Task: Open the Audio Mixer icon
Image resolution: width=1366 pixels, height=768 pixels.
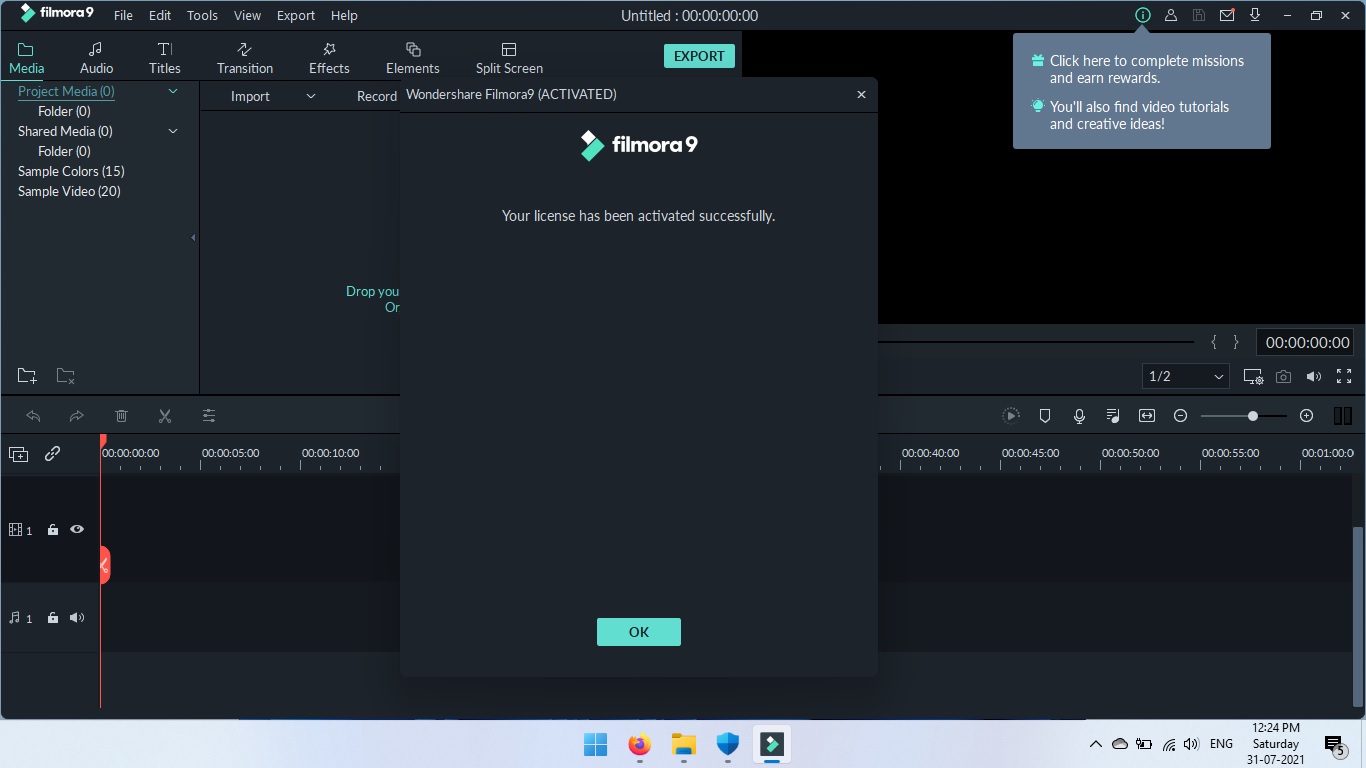Action: [1113, 416]
